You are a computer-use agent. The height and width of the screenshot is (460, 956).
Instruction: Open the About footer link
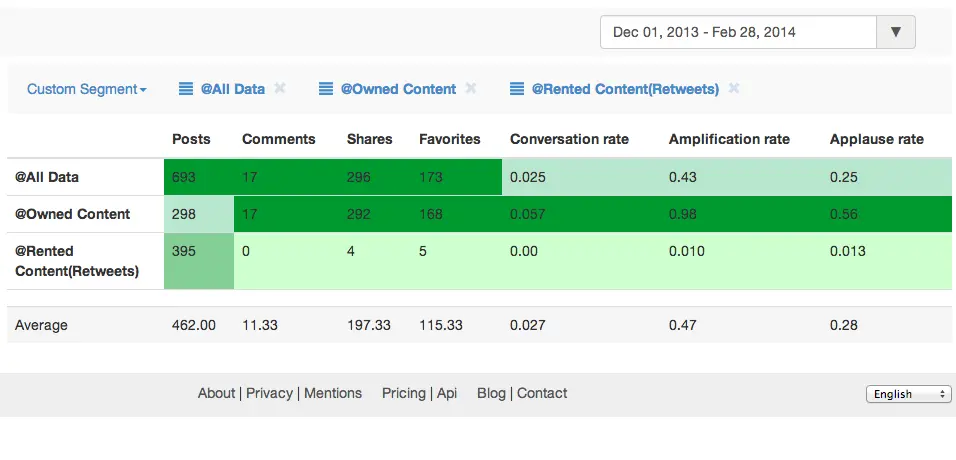tap(216, 393)
